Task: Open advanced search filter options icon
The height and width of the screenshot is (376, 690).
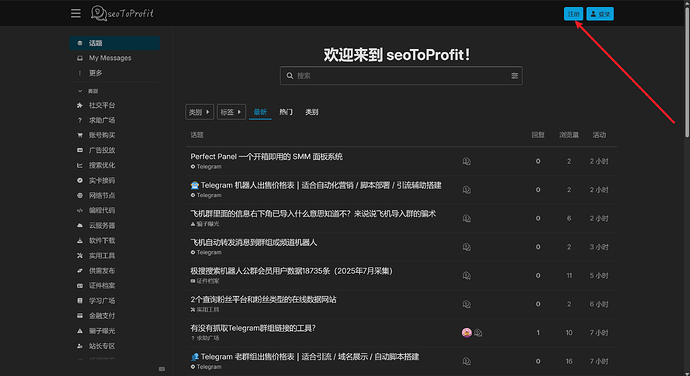Action: (x=514, y=76)
